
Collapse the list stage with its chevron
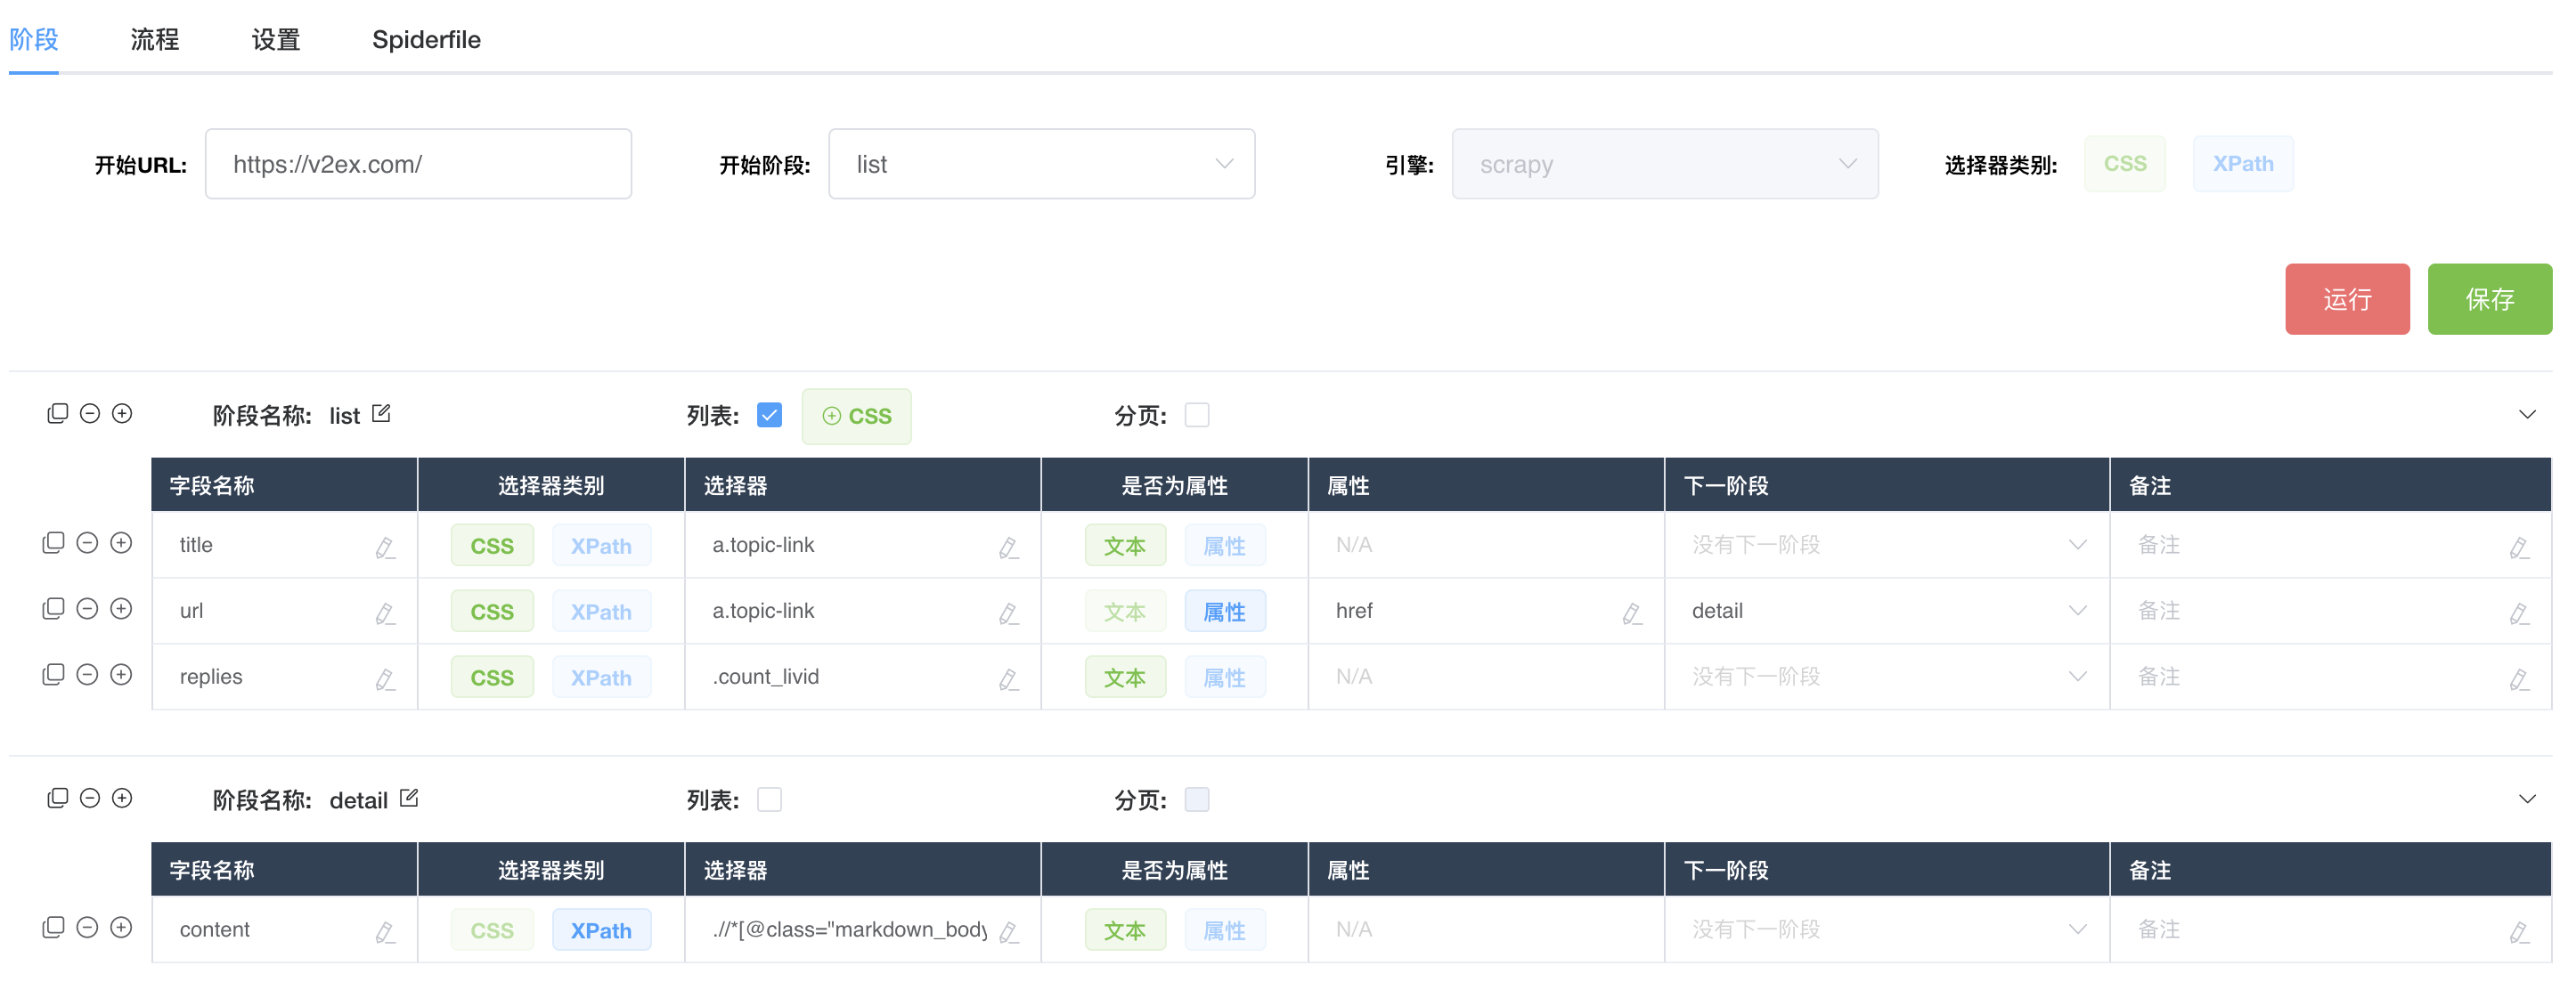pos(2527,415)
